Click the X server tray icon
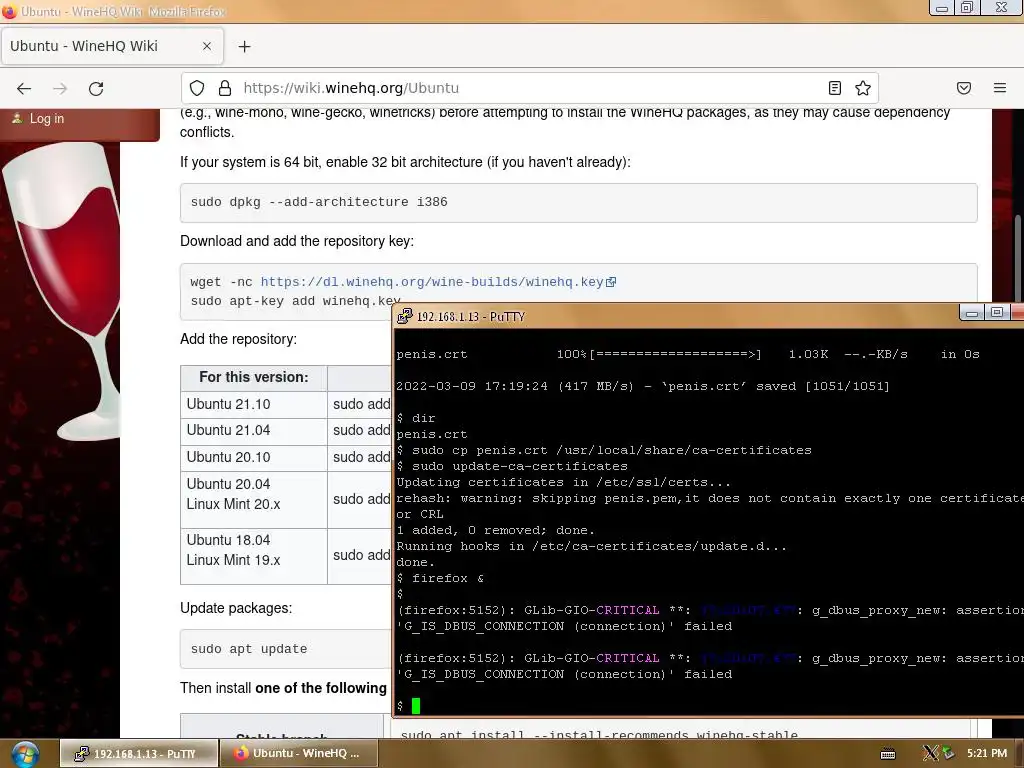The image size is (1024, 768). pos(930,753)
